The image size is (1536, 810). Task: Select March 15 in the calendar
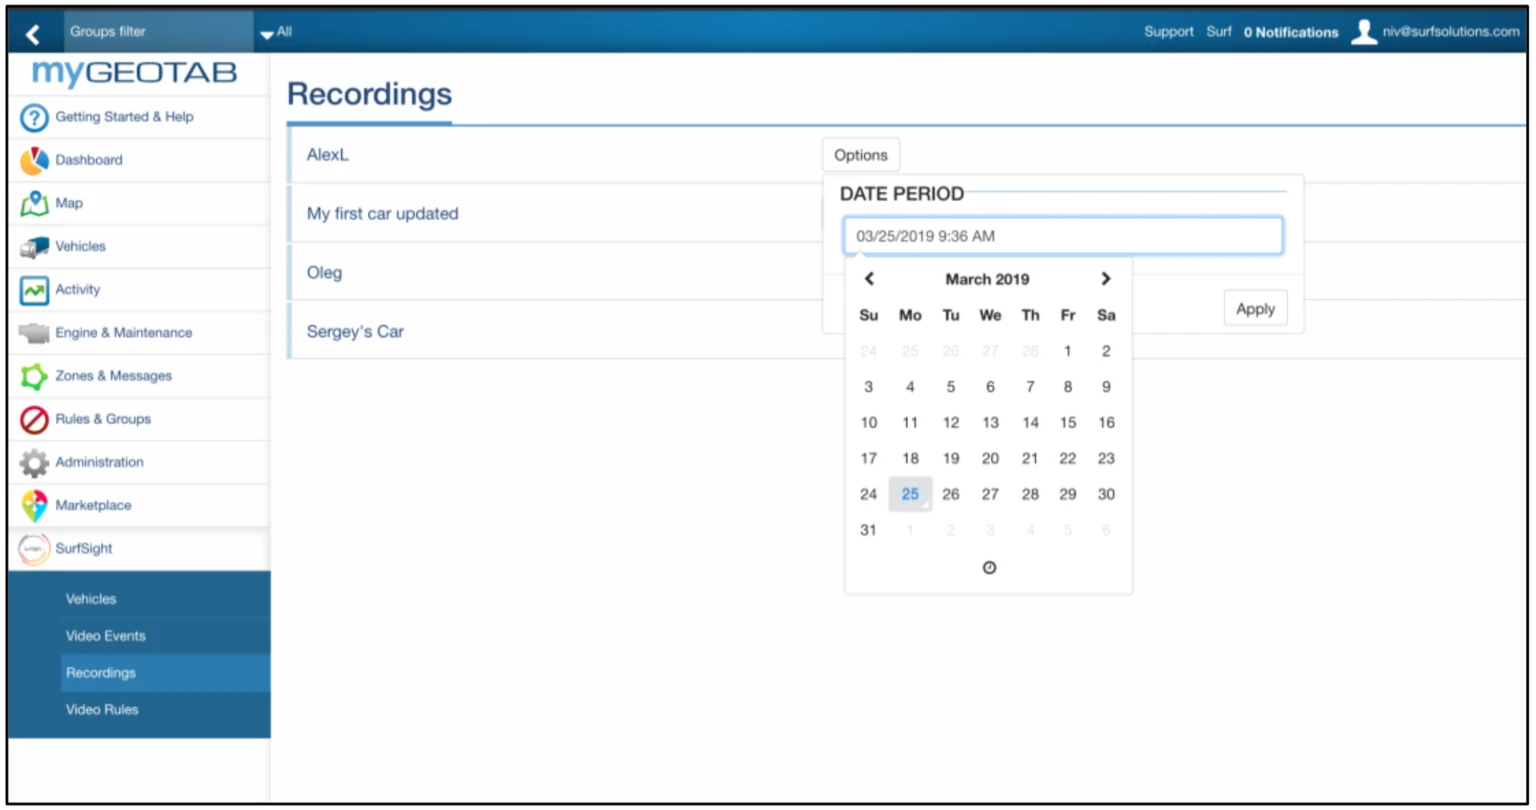[1068, 423]
